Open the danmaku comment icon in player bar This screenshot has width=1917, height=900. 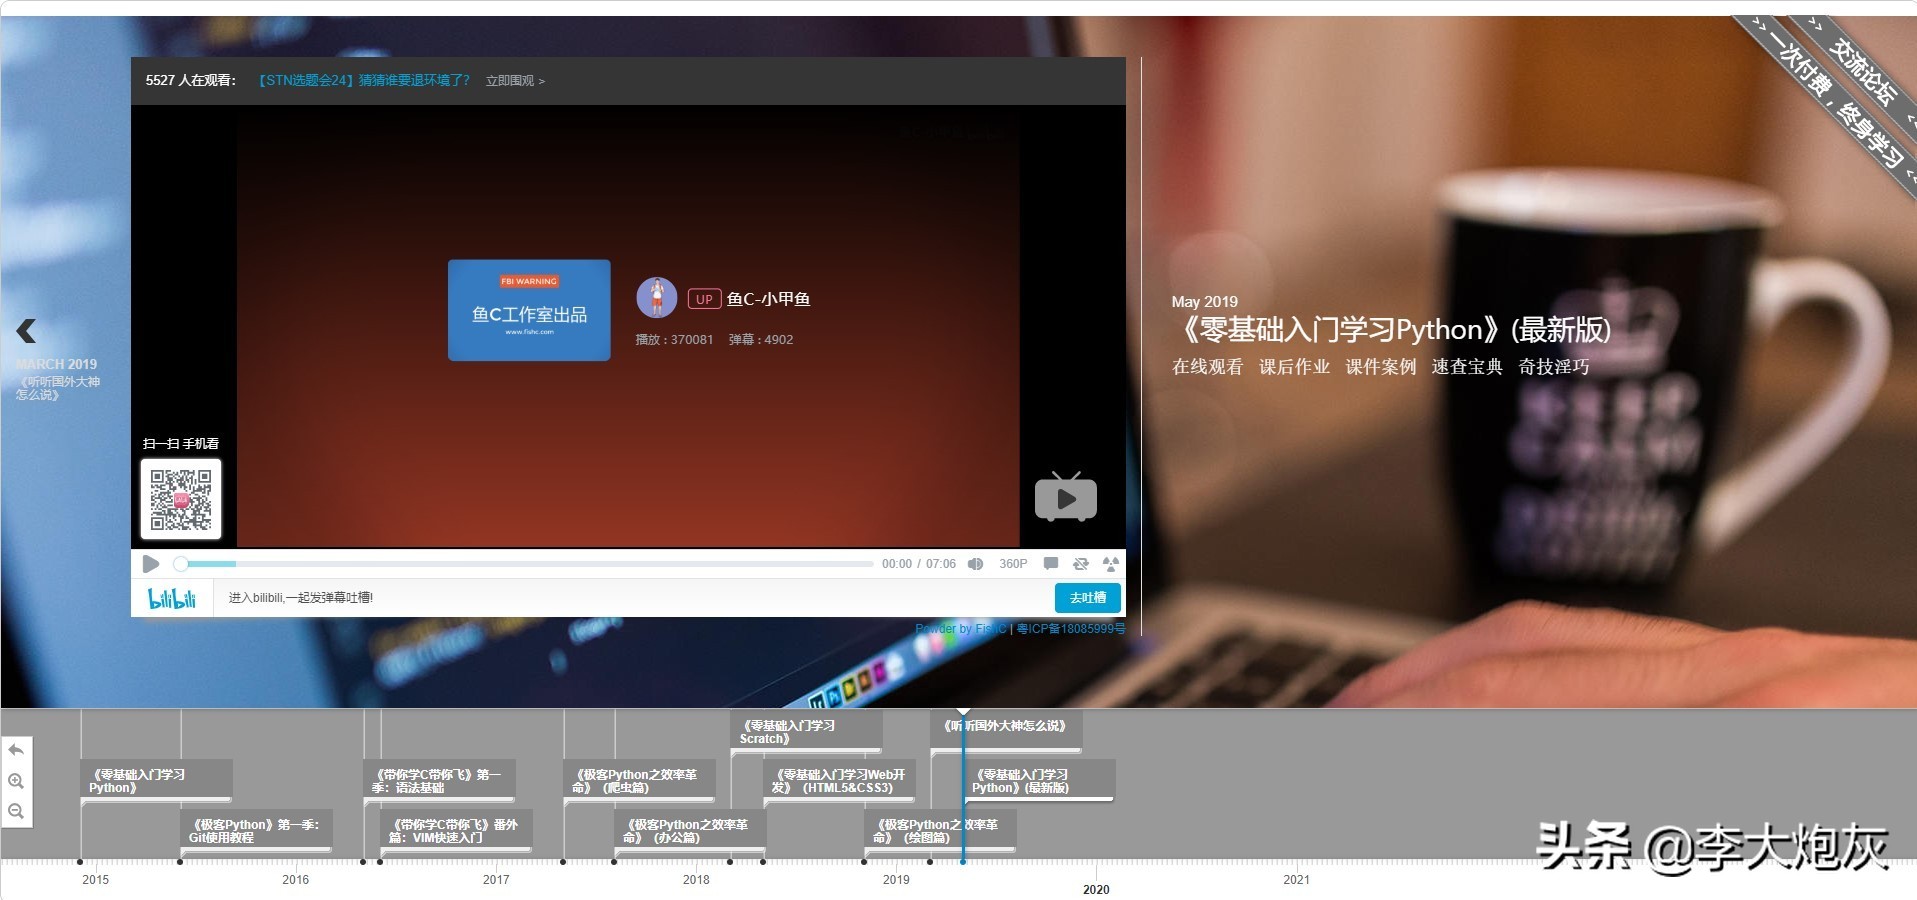click(1051, 563)
